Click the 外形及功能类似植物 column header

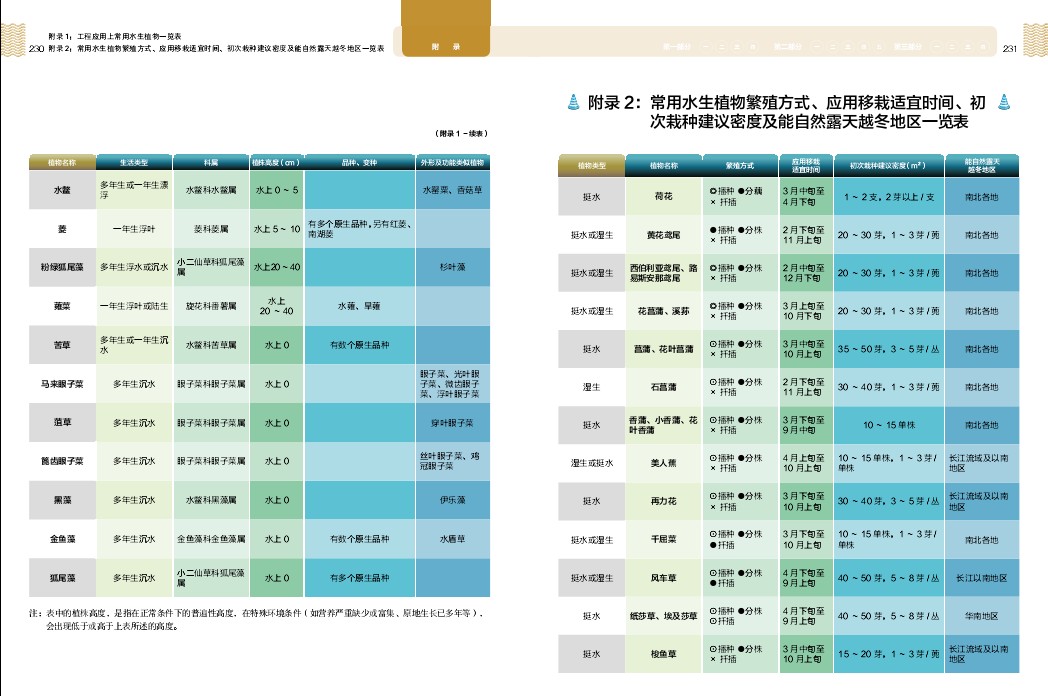(452, 162)
